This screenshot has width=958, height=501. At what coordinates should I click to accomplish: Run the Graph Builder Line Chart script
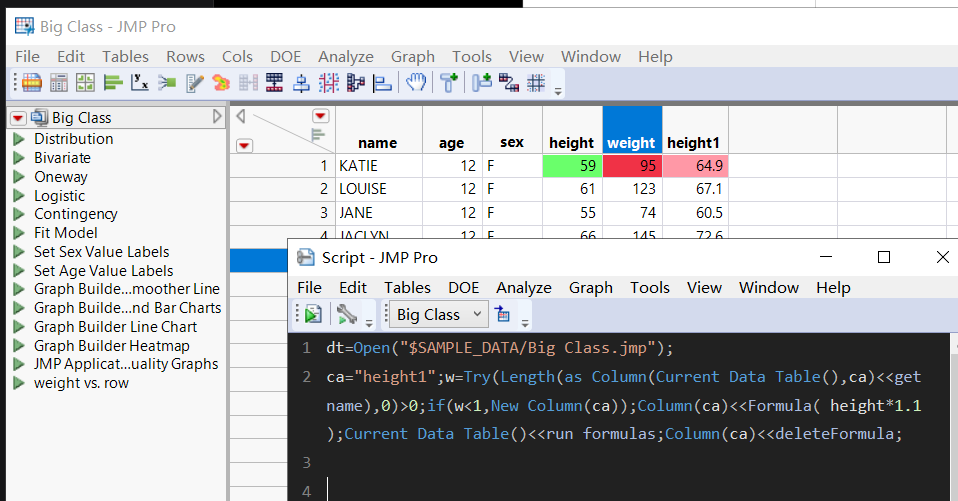[x=19, y=327]
